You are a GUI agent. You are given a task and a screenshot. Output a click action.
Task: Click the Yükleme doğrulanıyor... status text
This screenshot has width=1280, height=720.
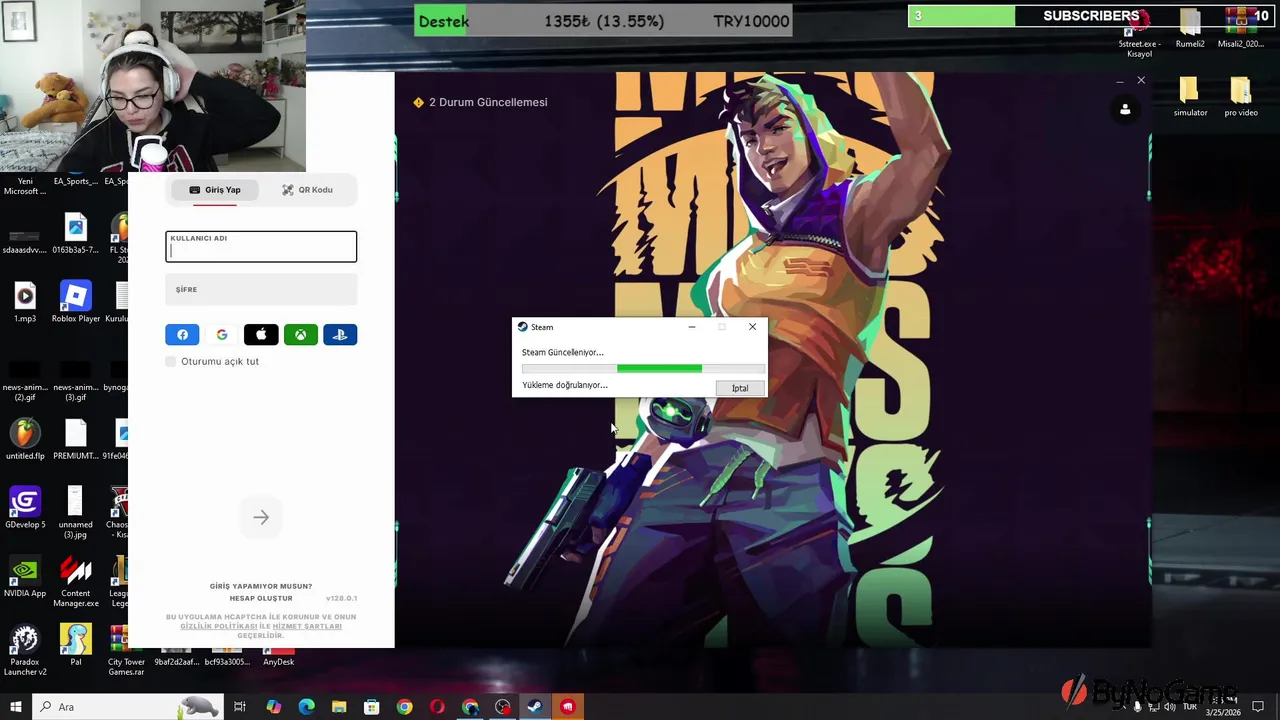[x=564, y=385]
